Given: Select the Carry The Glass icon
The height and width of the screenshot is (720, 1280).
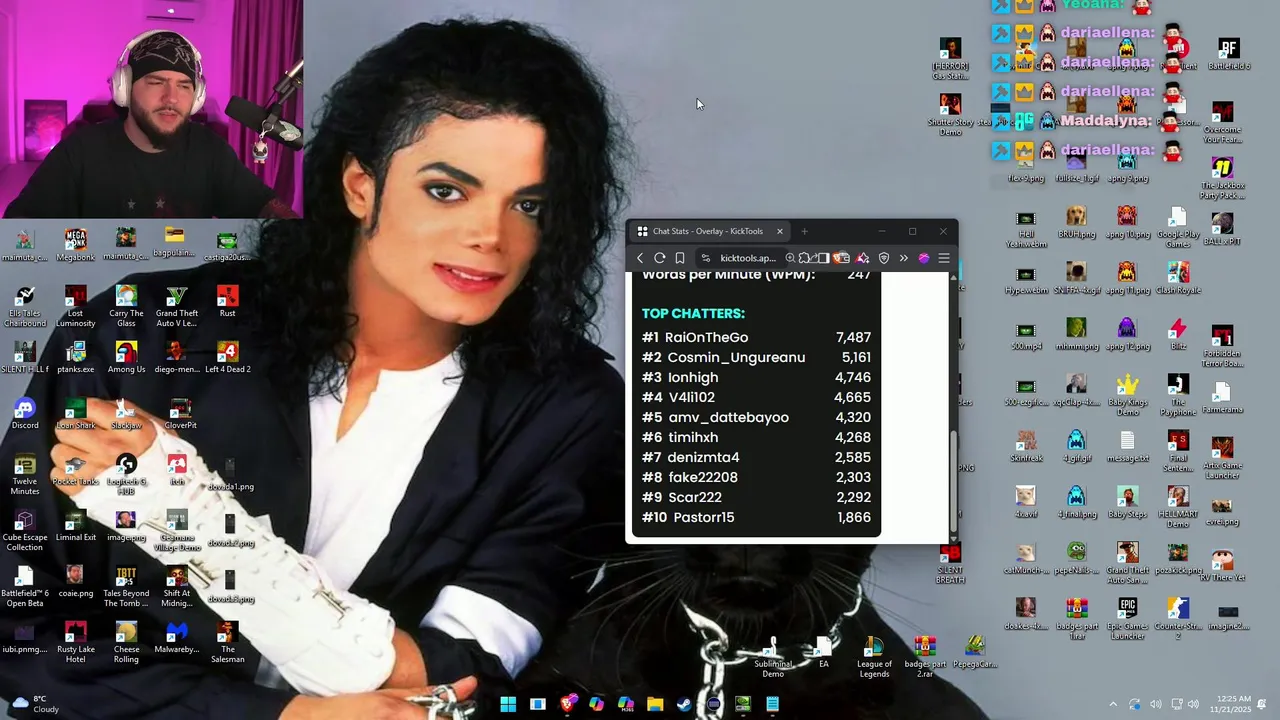Looking at the screenshot, I should point(126,306).
